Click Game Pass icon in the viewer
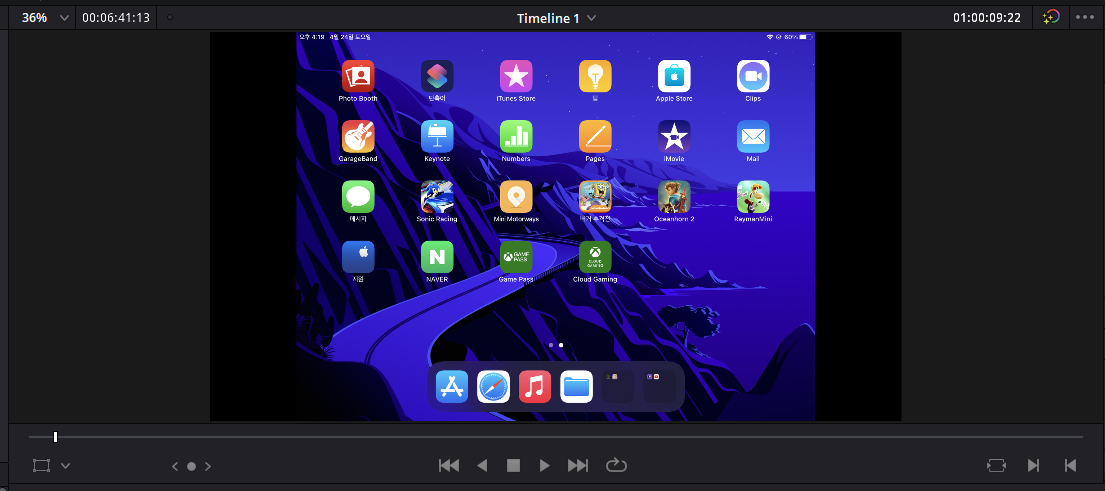 (x=516, y=257)
